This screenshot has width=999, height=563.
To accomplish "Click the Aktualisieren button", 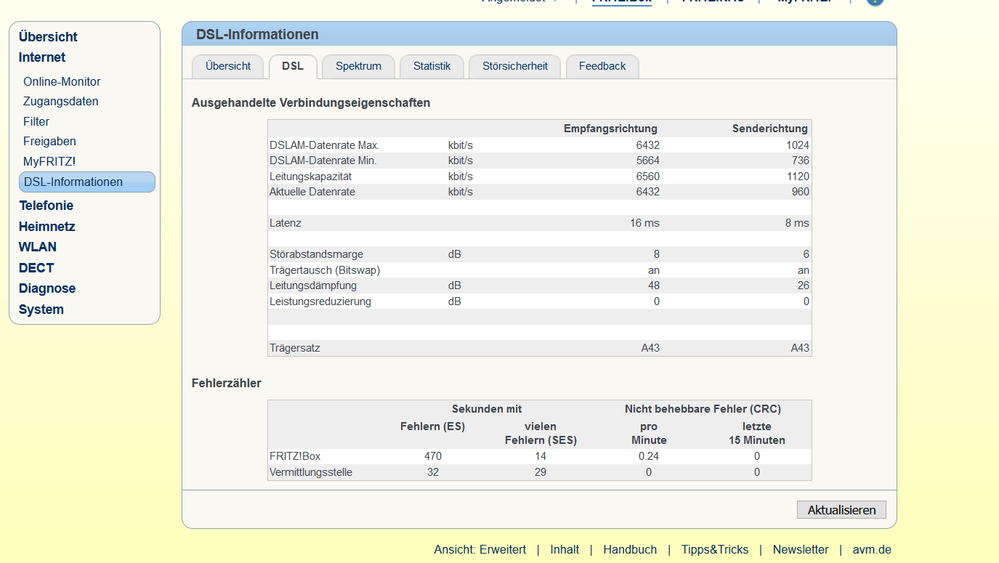I will [x=841, y=510].
